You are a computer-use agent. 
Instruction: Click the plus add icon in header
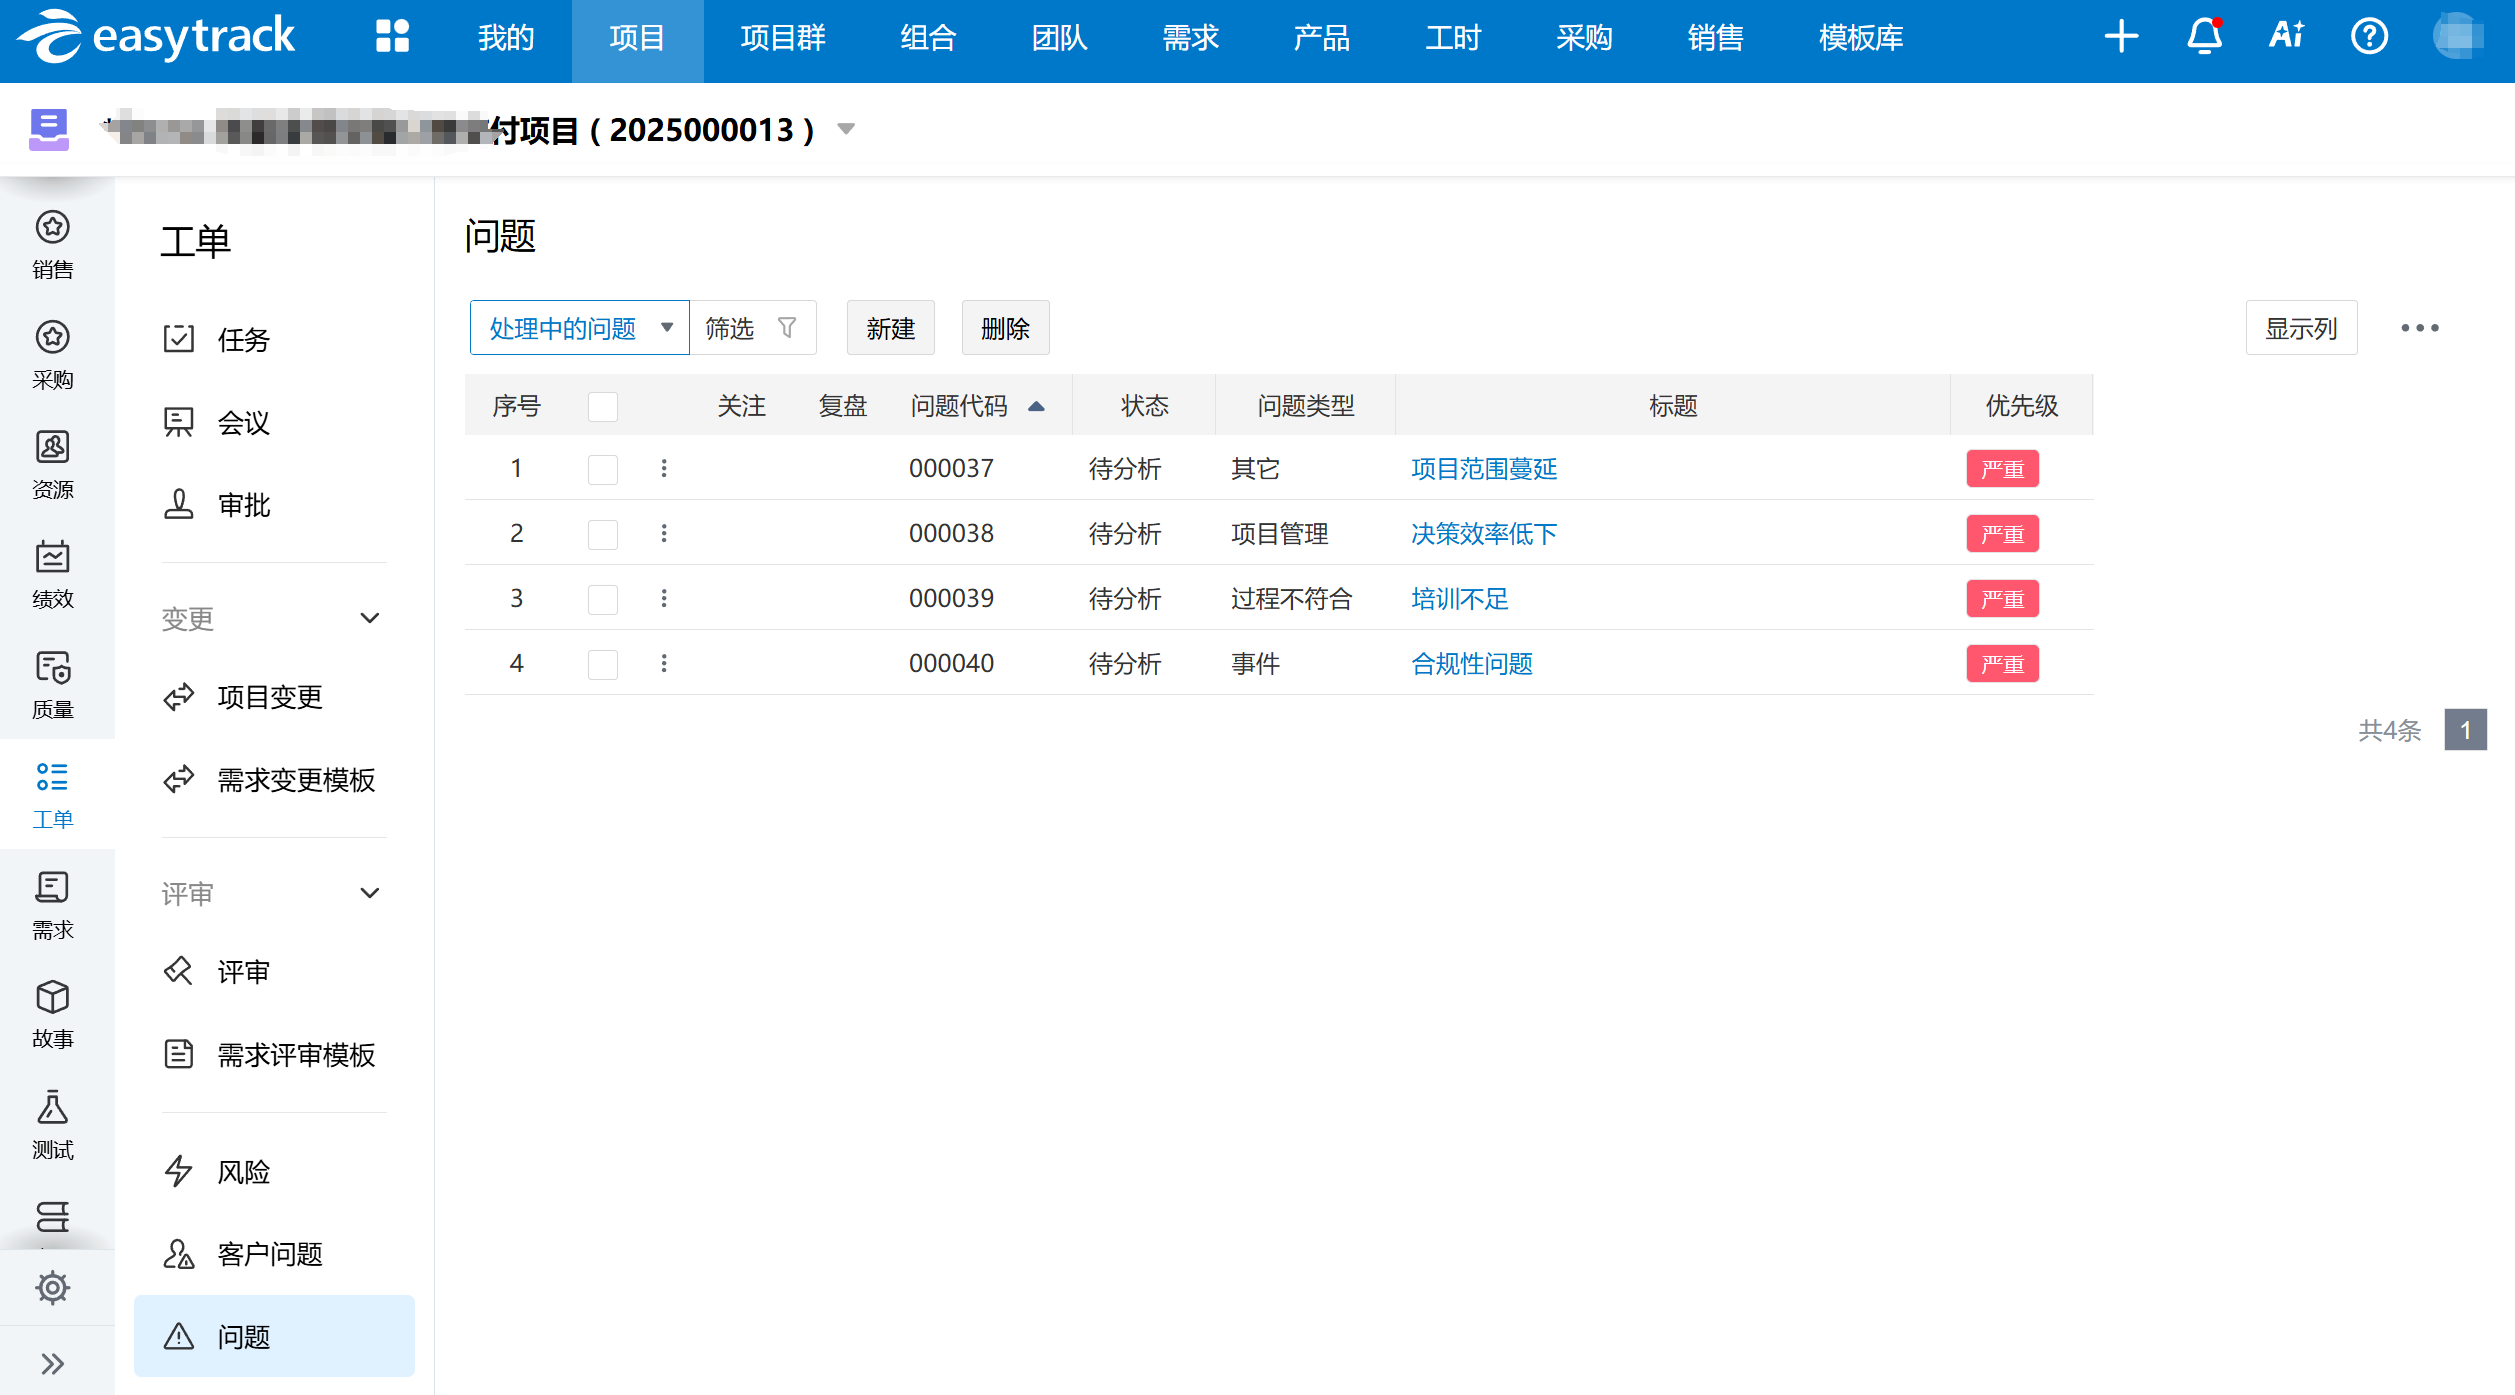pyautogui.click(x=2121, y=37)
